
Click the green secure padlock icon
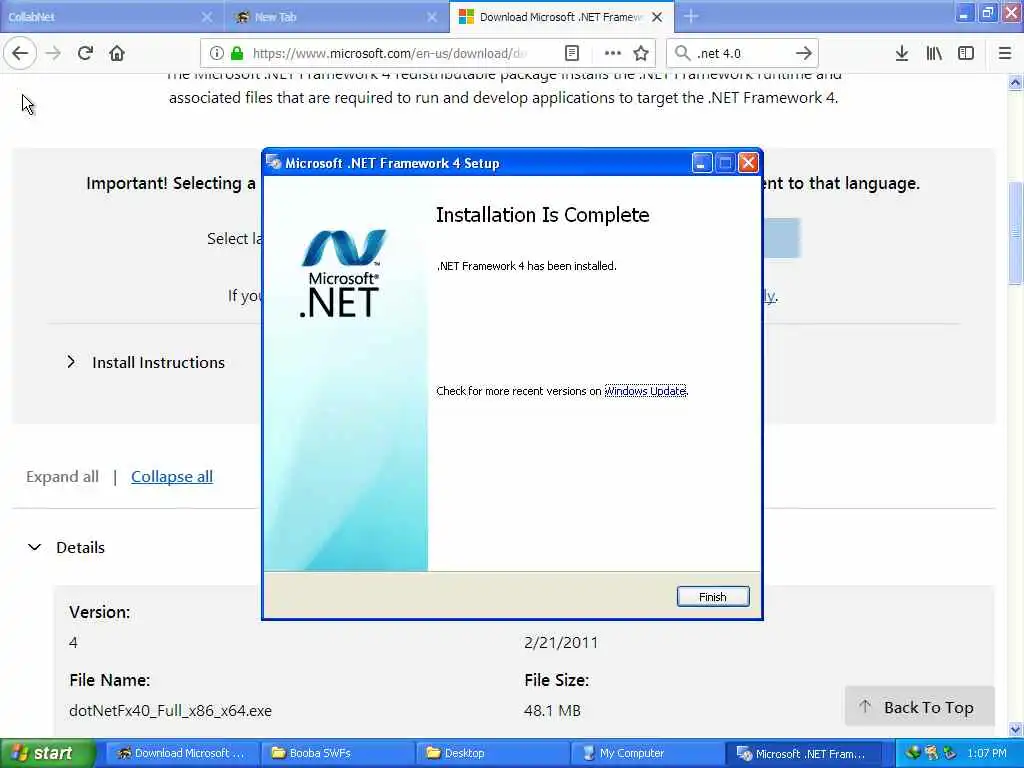point(237,53)
